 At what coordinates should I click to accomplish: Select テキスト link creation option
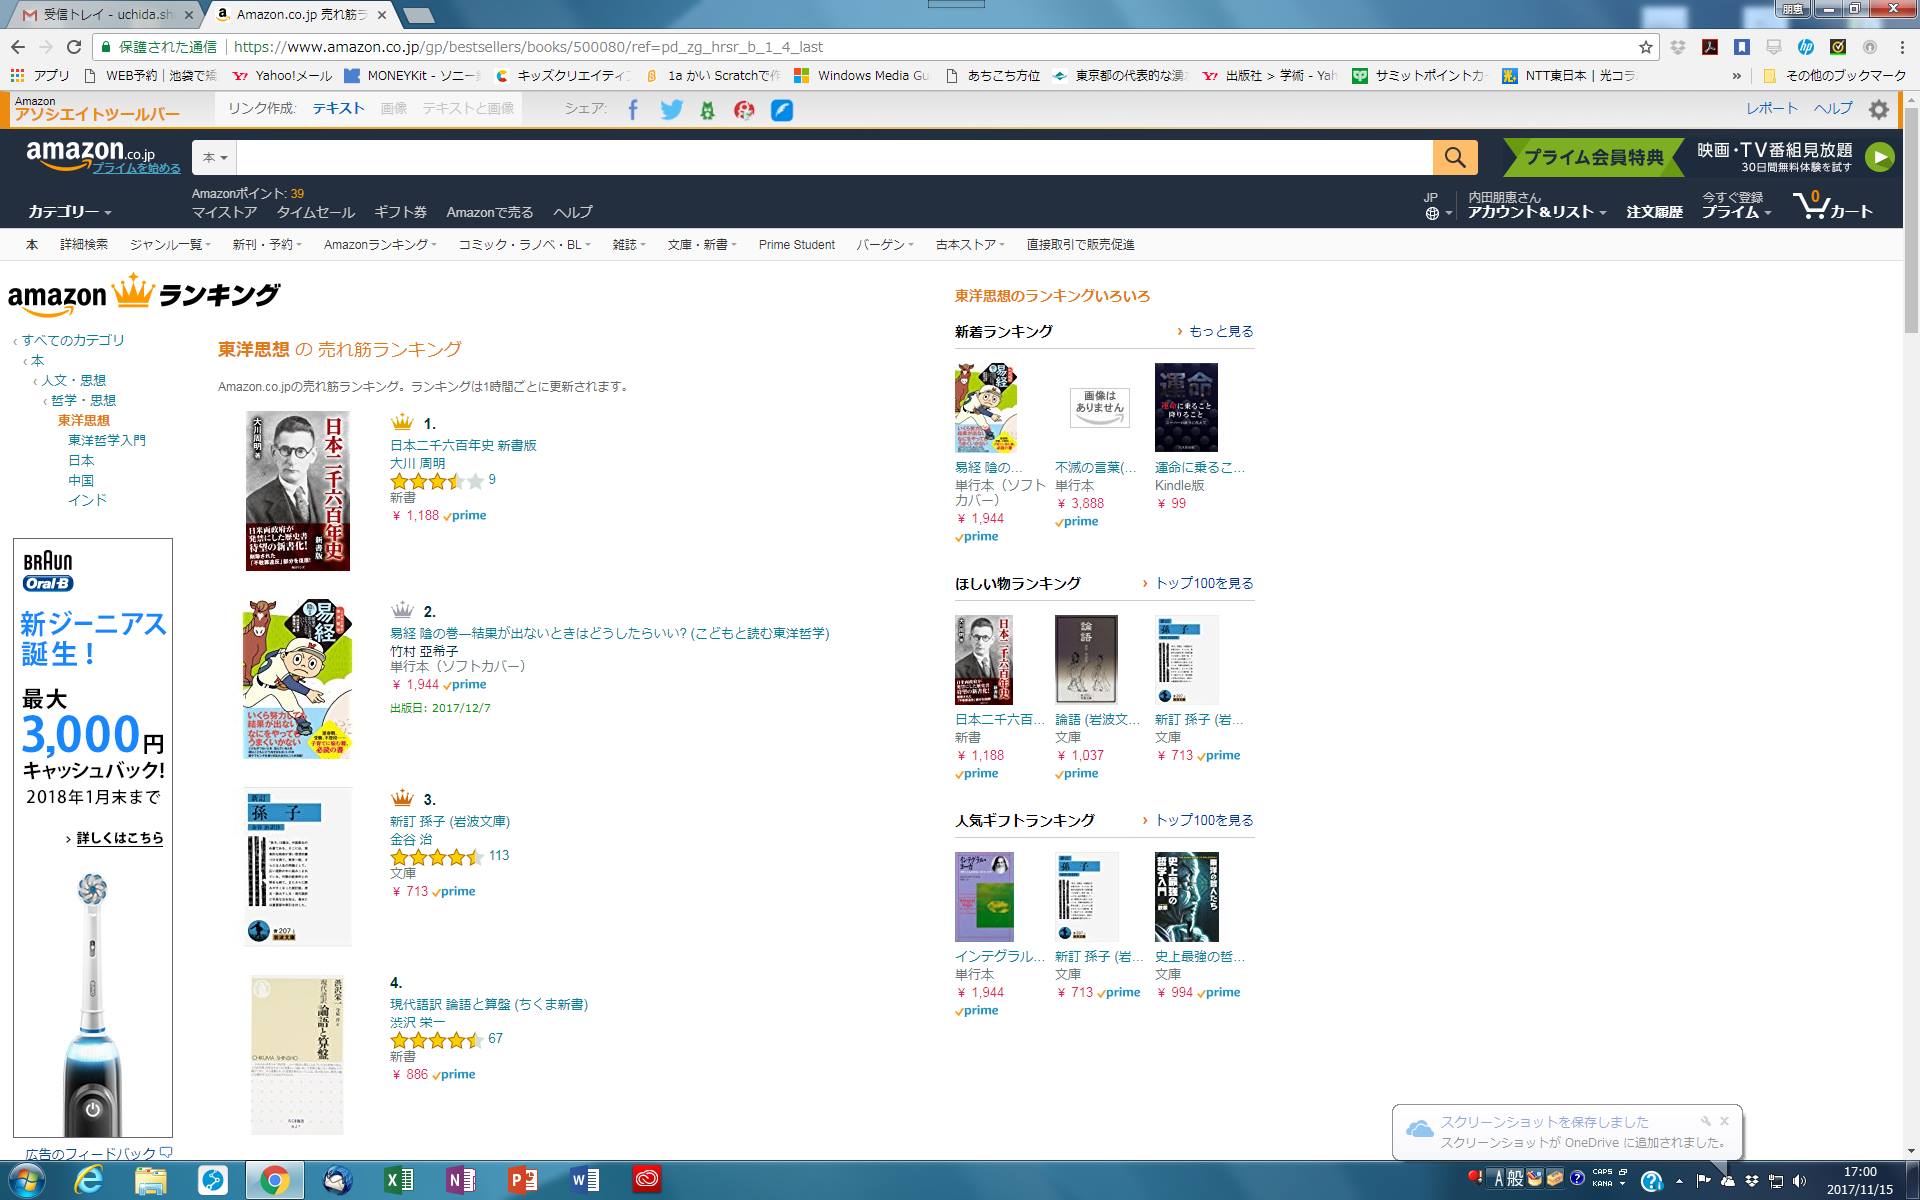pos(338,108)
